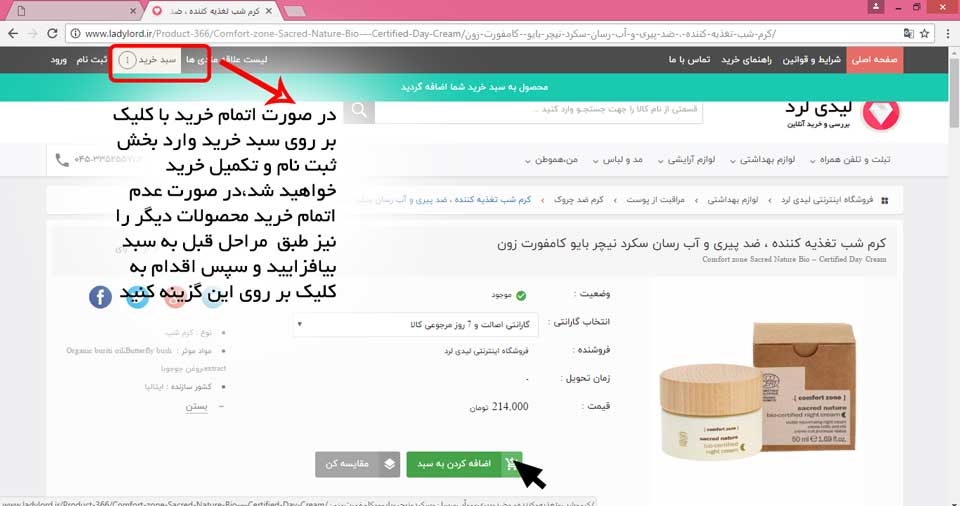Click the product cream jar image

point(710,410)
